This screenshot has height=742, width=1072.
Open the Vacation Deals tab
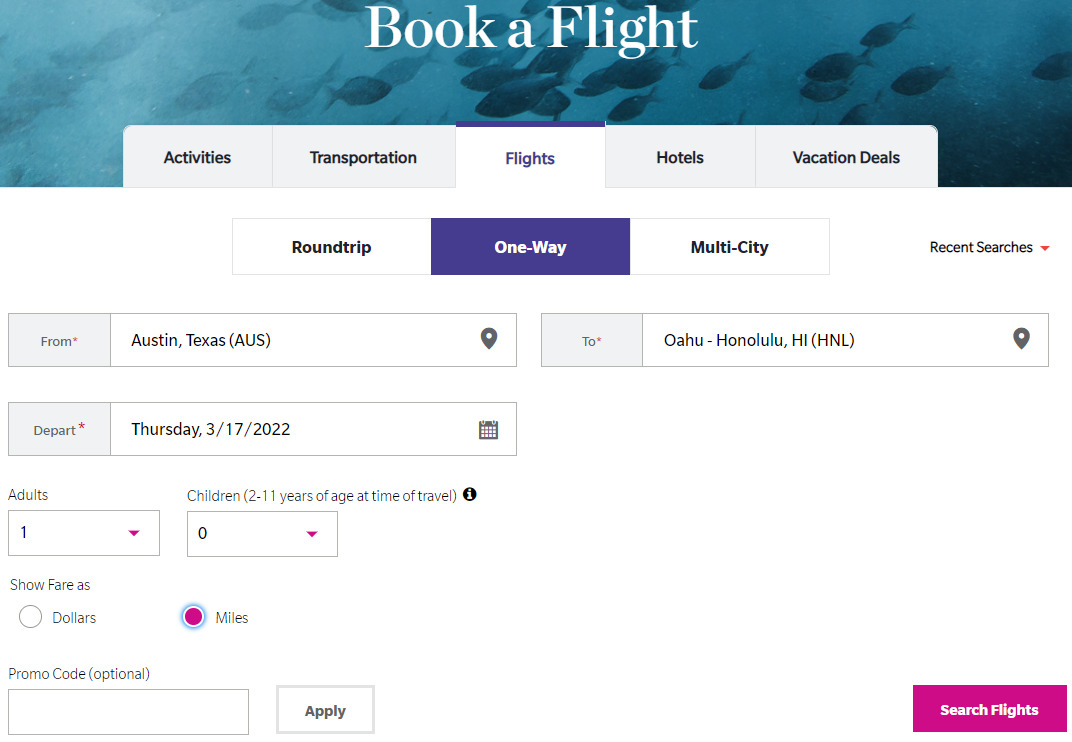pos(846,157)
